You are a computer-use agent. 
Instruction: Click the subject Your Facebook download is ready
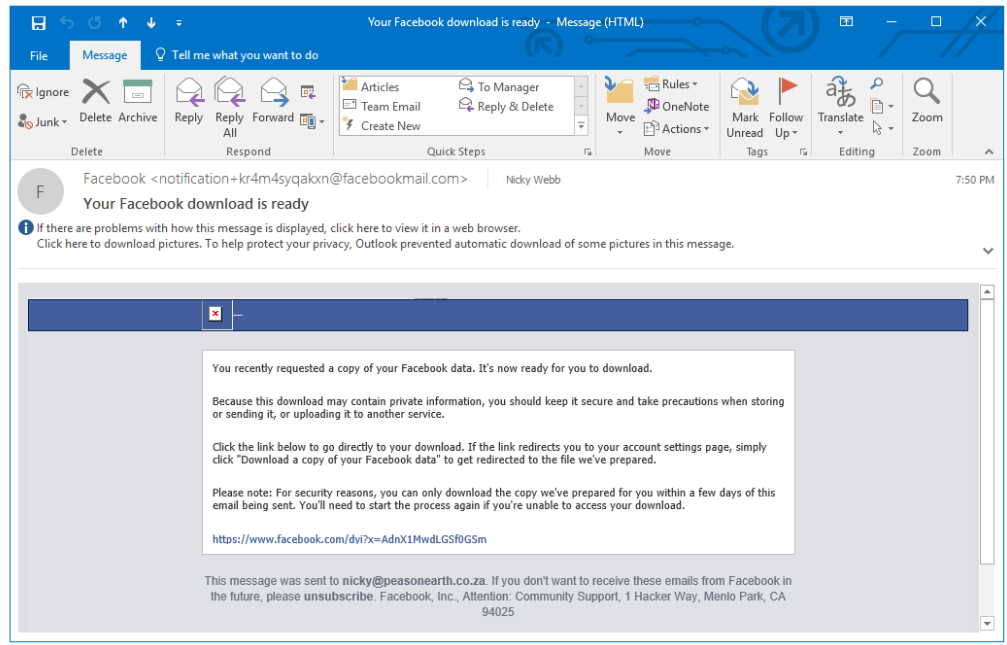pyautogui.click(x=196, y=204)
